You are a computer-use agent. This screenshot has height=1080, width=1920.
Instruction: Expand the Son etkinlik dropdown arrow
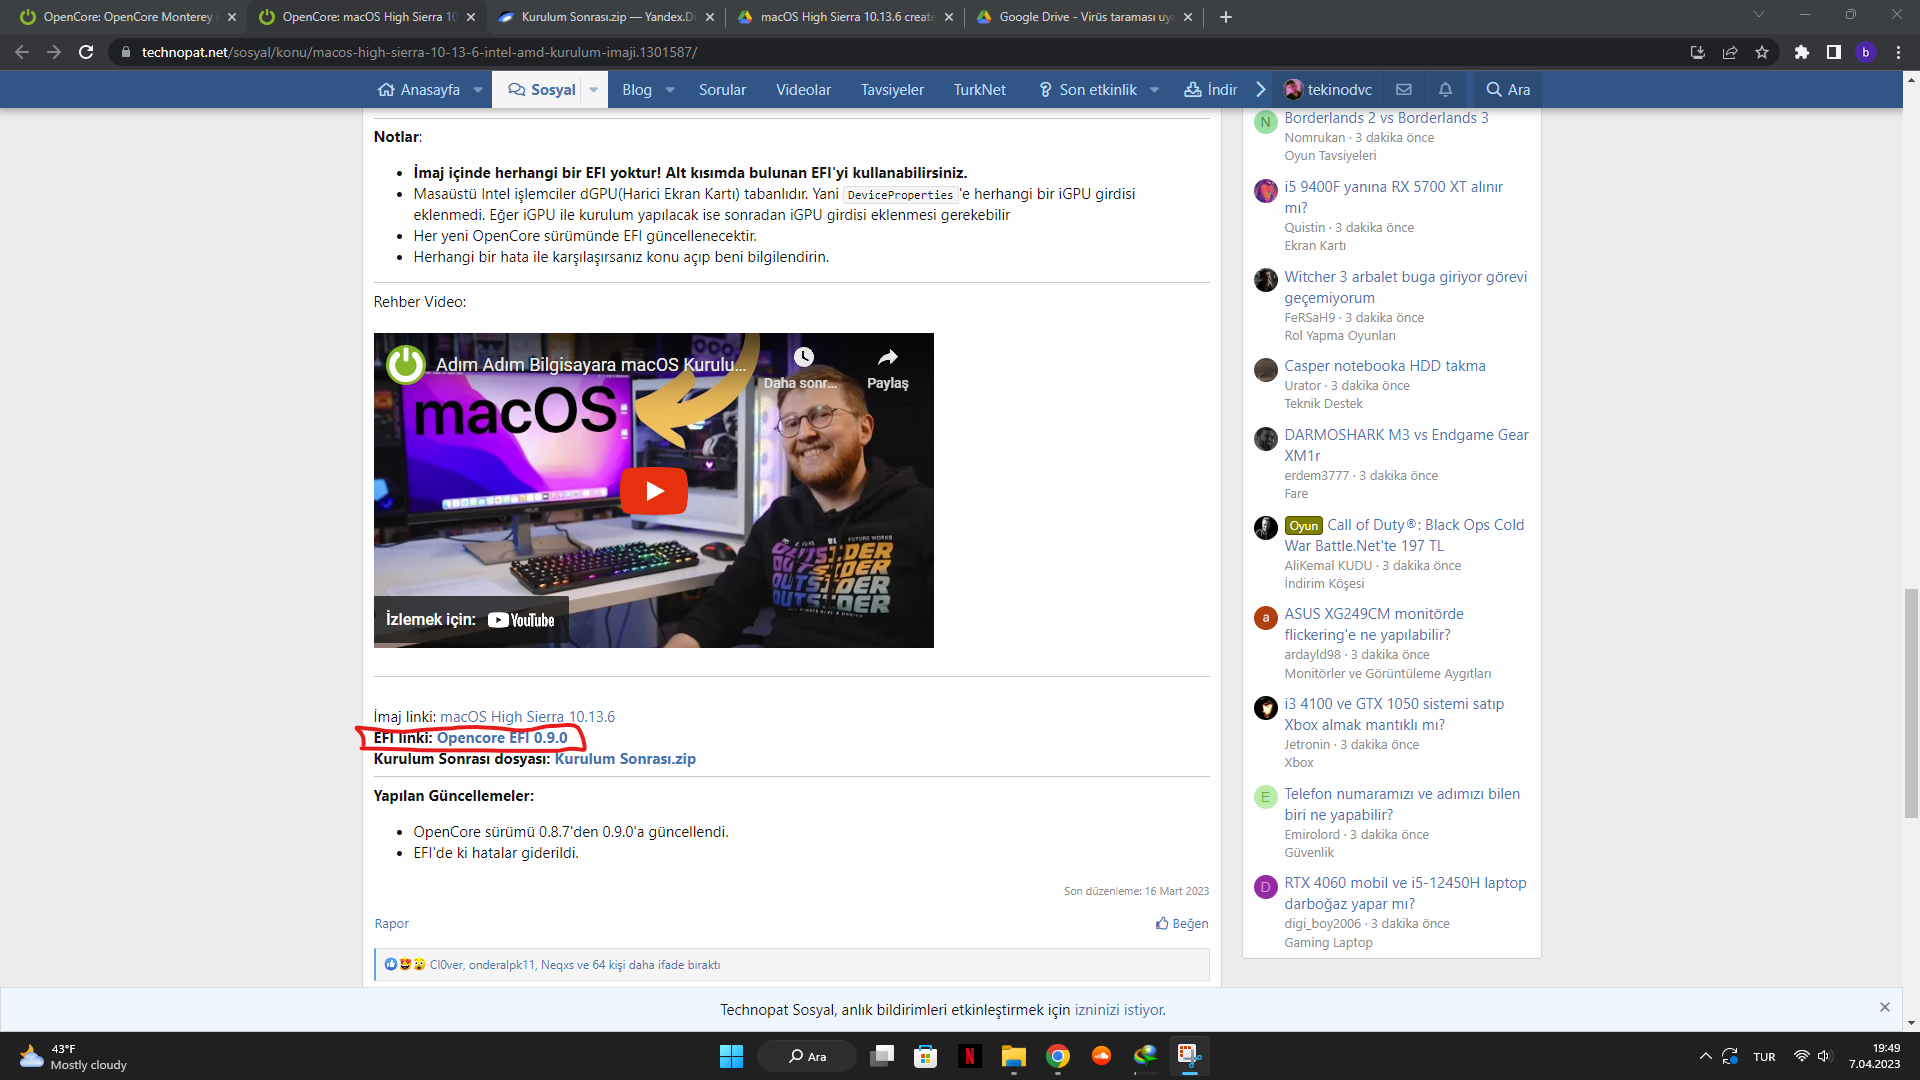point(1154,90)
